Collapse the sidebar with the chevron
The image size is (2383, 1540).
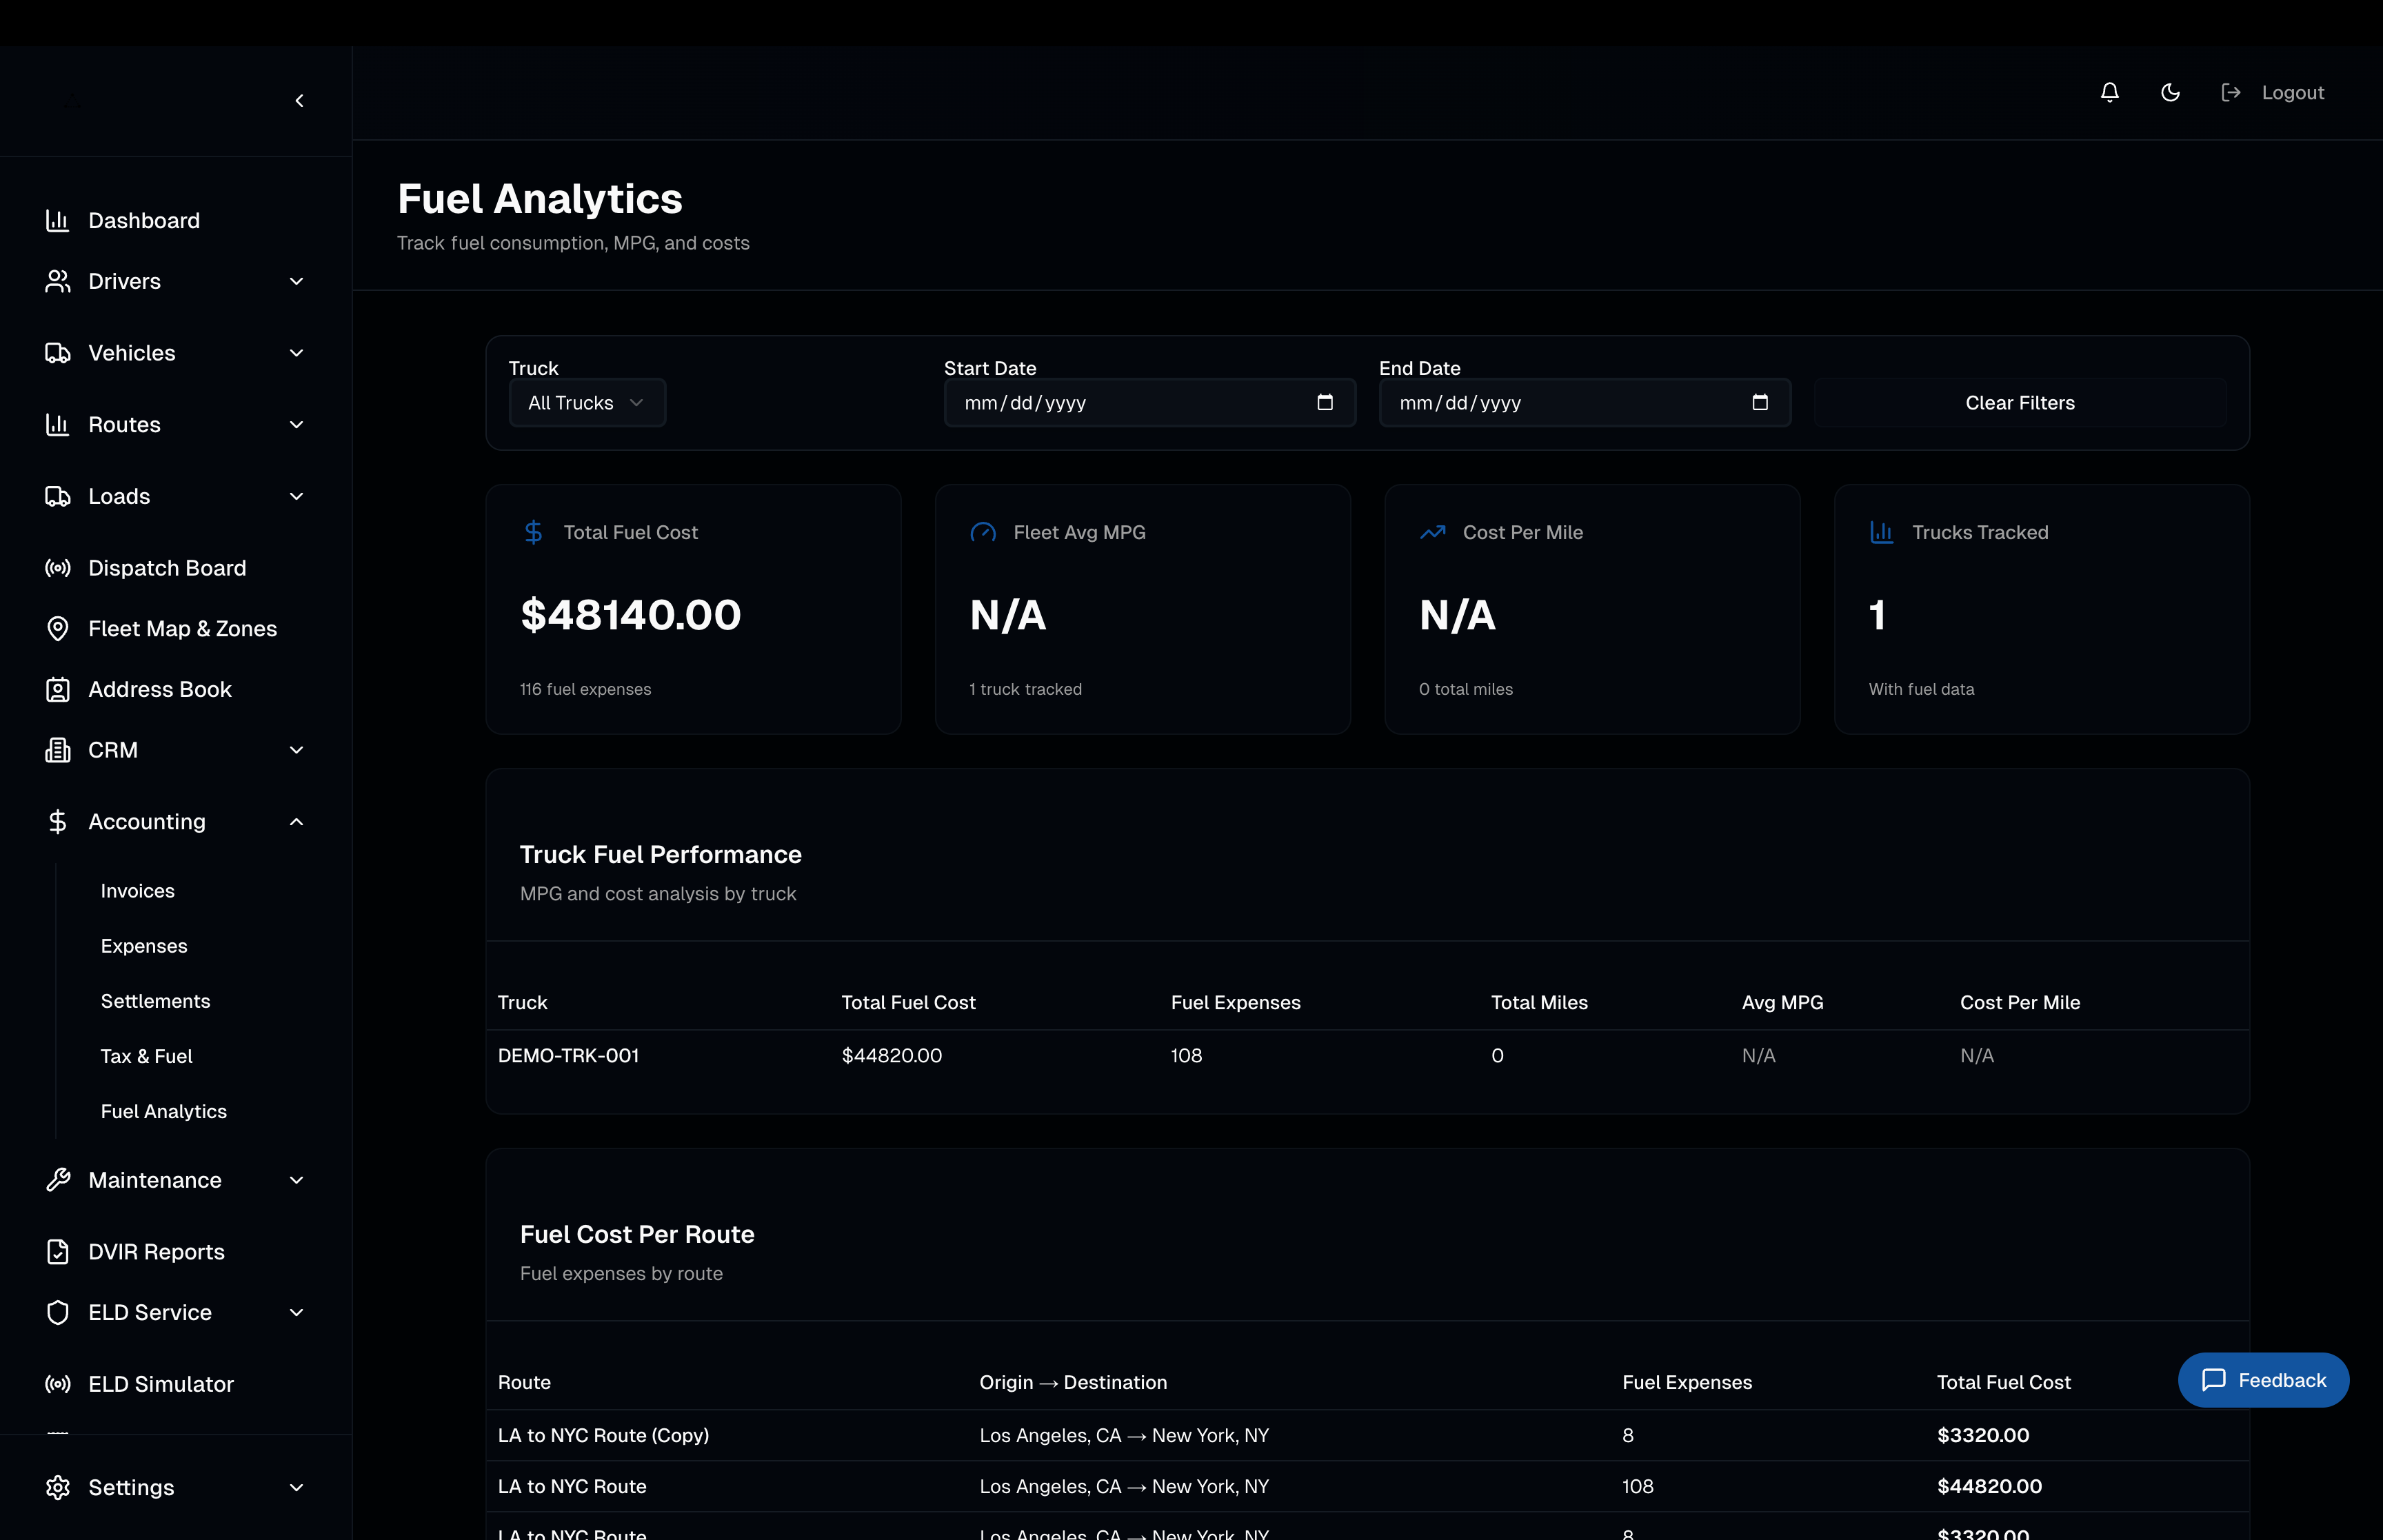pyautogui.click(x=299, y=101)
